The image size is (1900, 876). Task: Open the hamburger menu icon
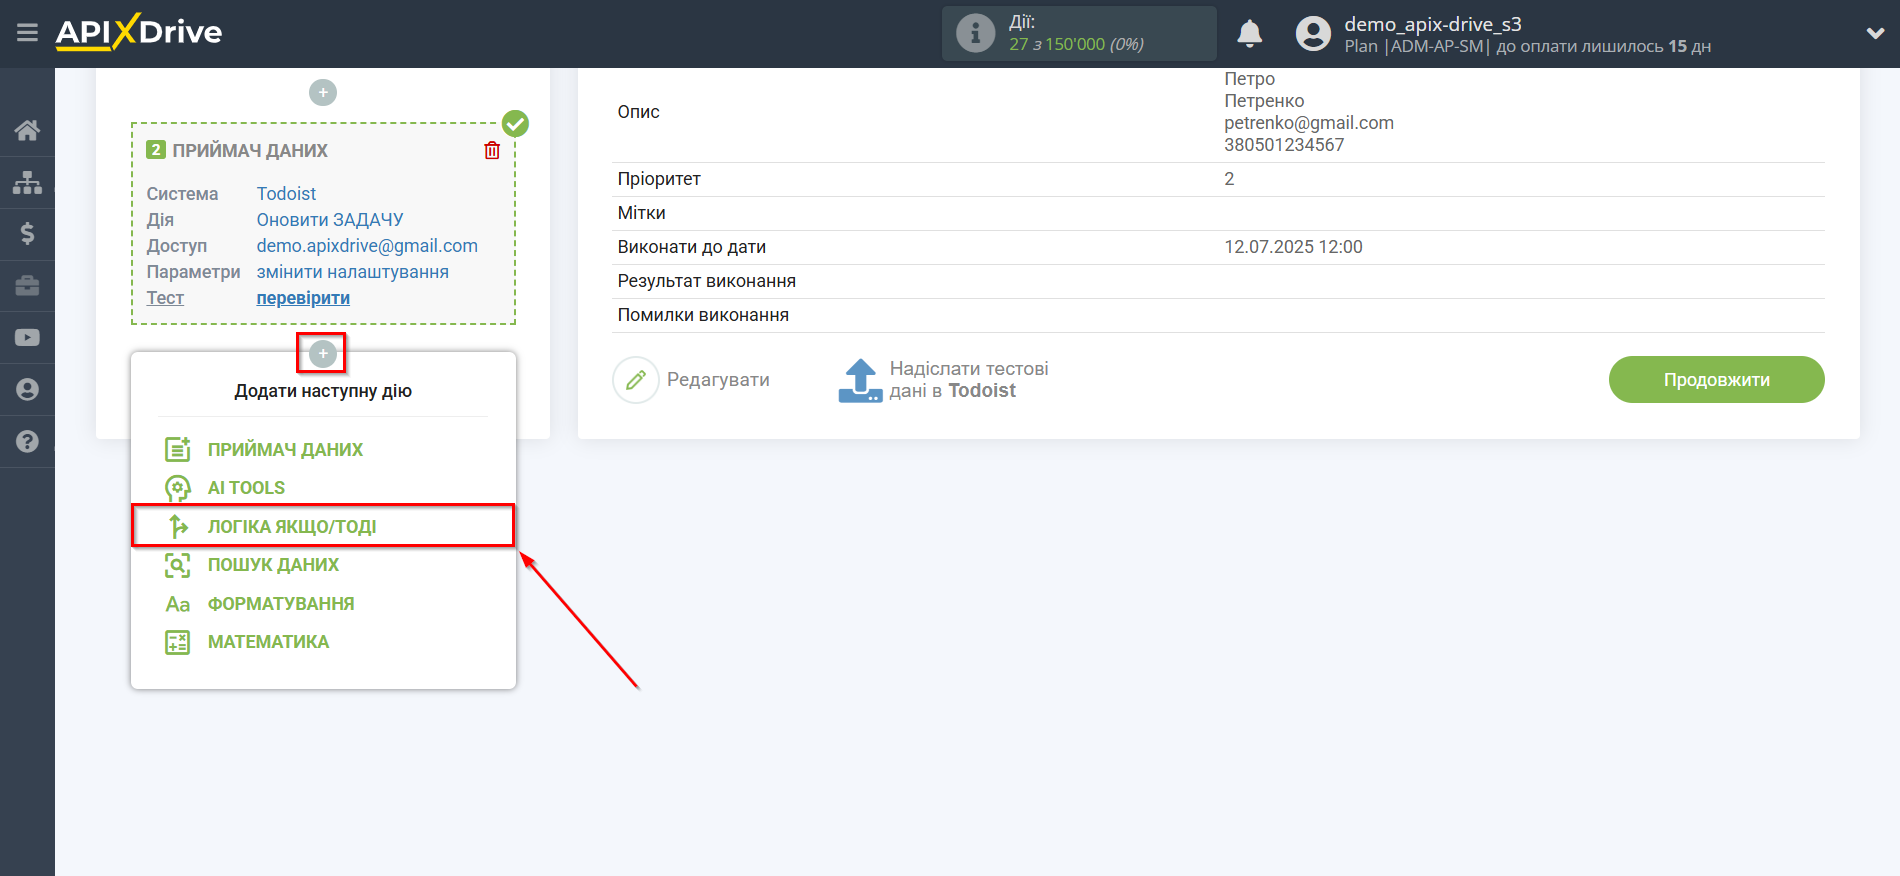coord(27,33)
